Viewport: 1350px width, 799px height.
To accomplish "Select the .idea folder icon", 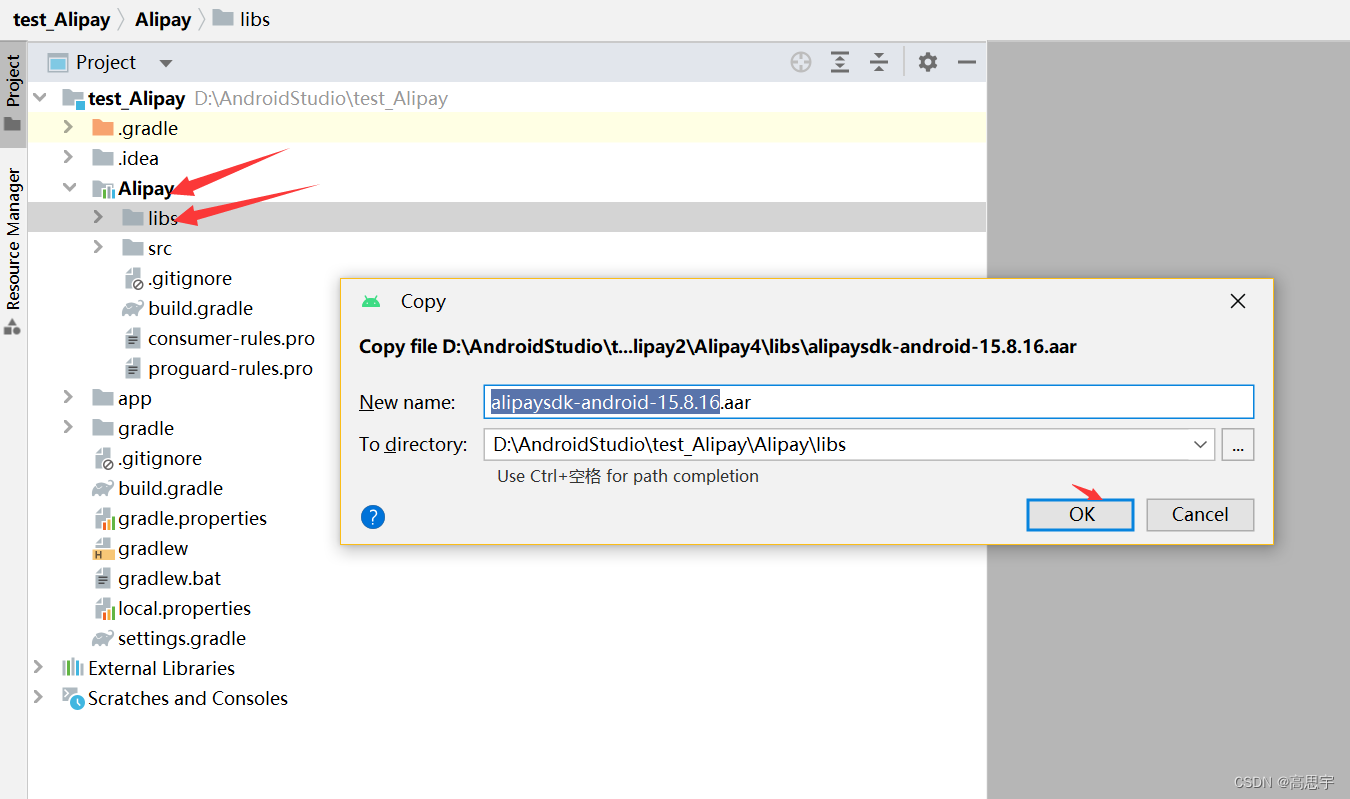I will pyautogui.click(x=103, y=158).
